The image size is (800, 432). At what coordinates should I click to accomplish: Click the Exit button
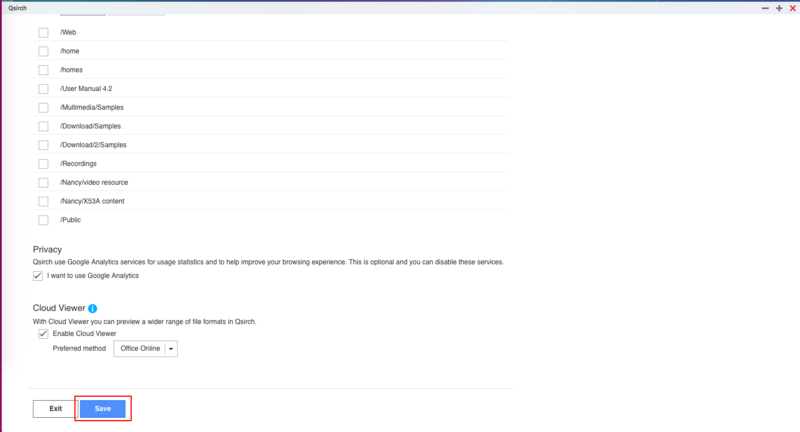click(55, 409)
